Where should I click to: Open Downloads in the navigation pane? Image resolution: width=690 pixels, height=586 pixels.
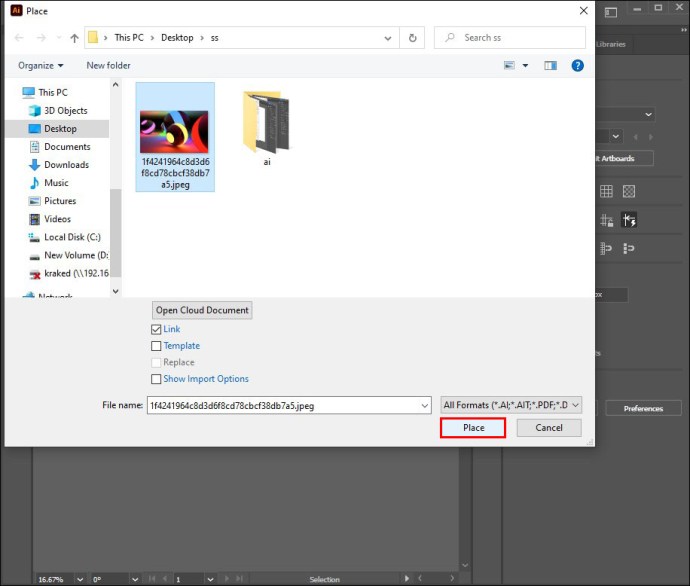[x=66, y=165]
